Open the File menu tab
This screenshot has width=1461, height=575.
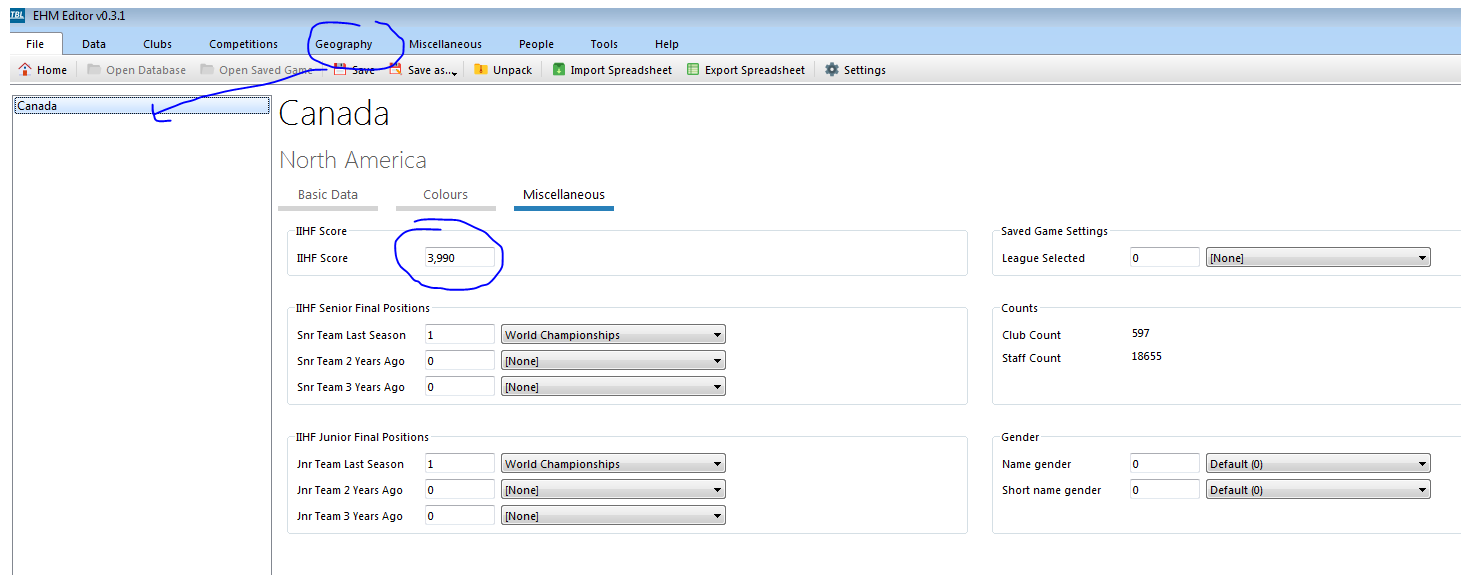[35, 44]
